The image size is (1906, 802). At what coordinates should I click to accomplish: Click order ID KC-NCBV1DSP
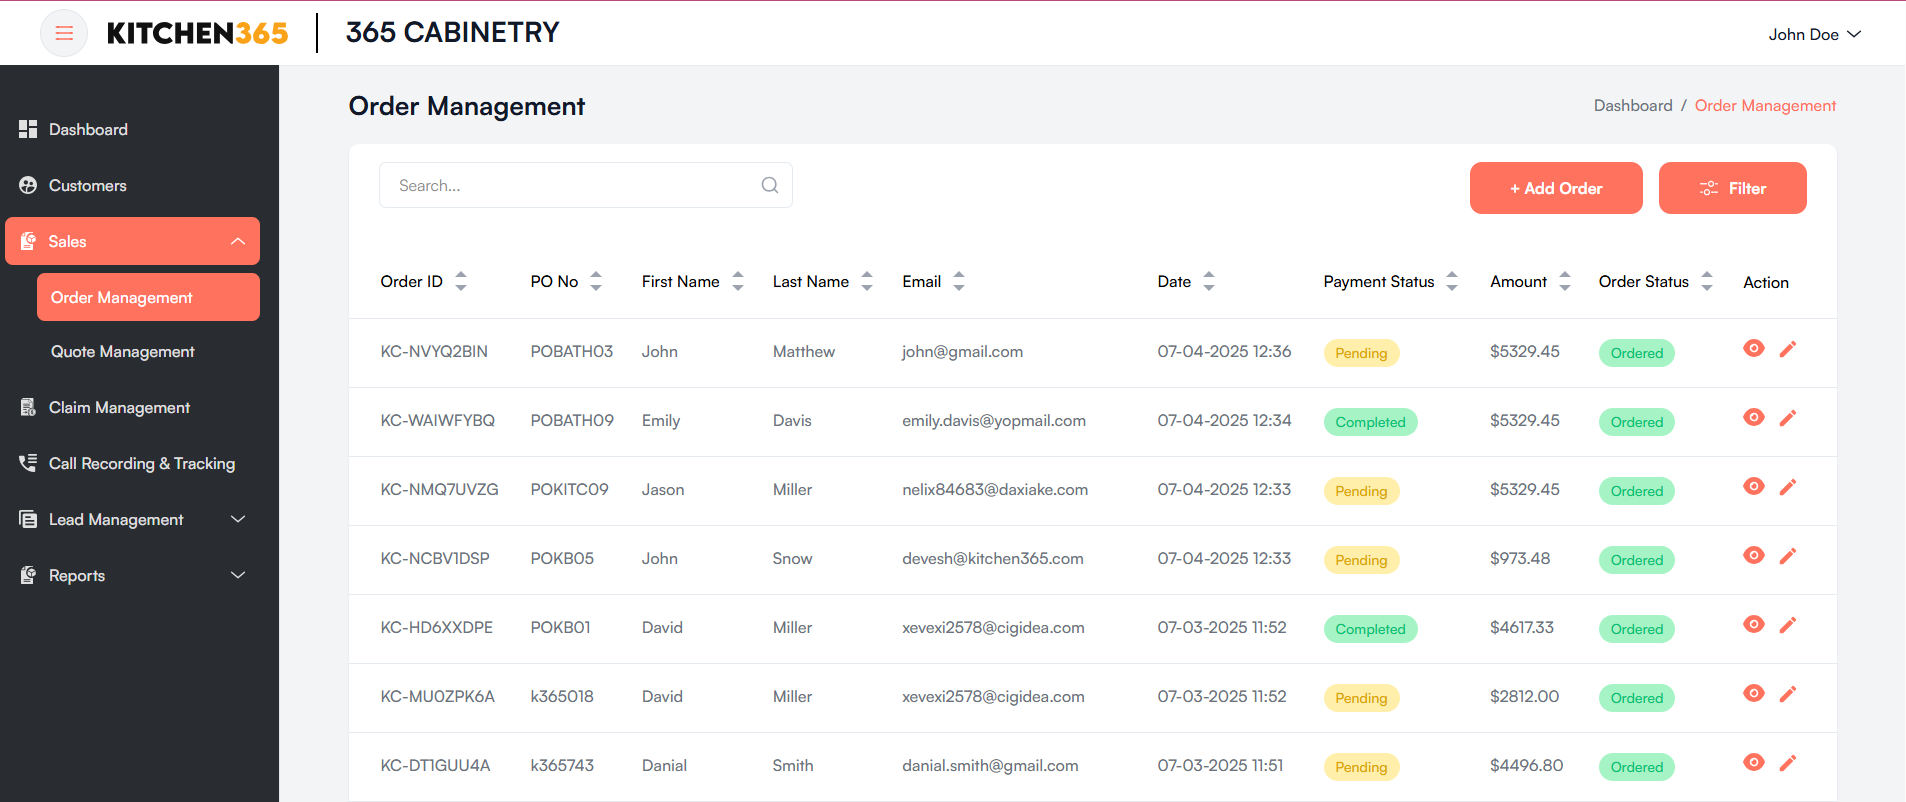pos(435,558)
